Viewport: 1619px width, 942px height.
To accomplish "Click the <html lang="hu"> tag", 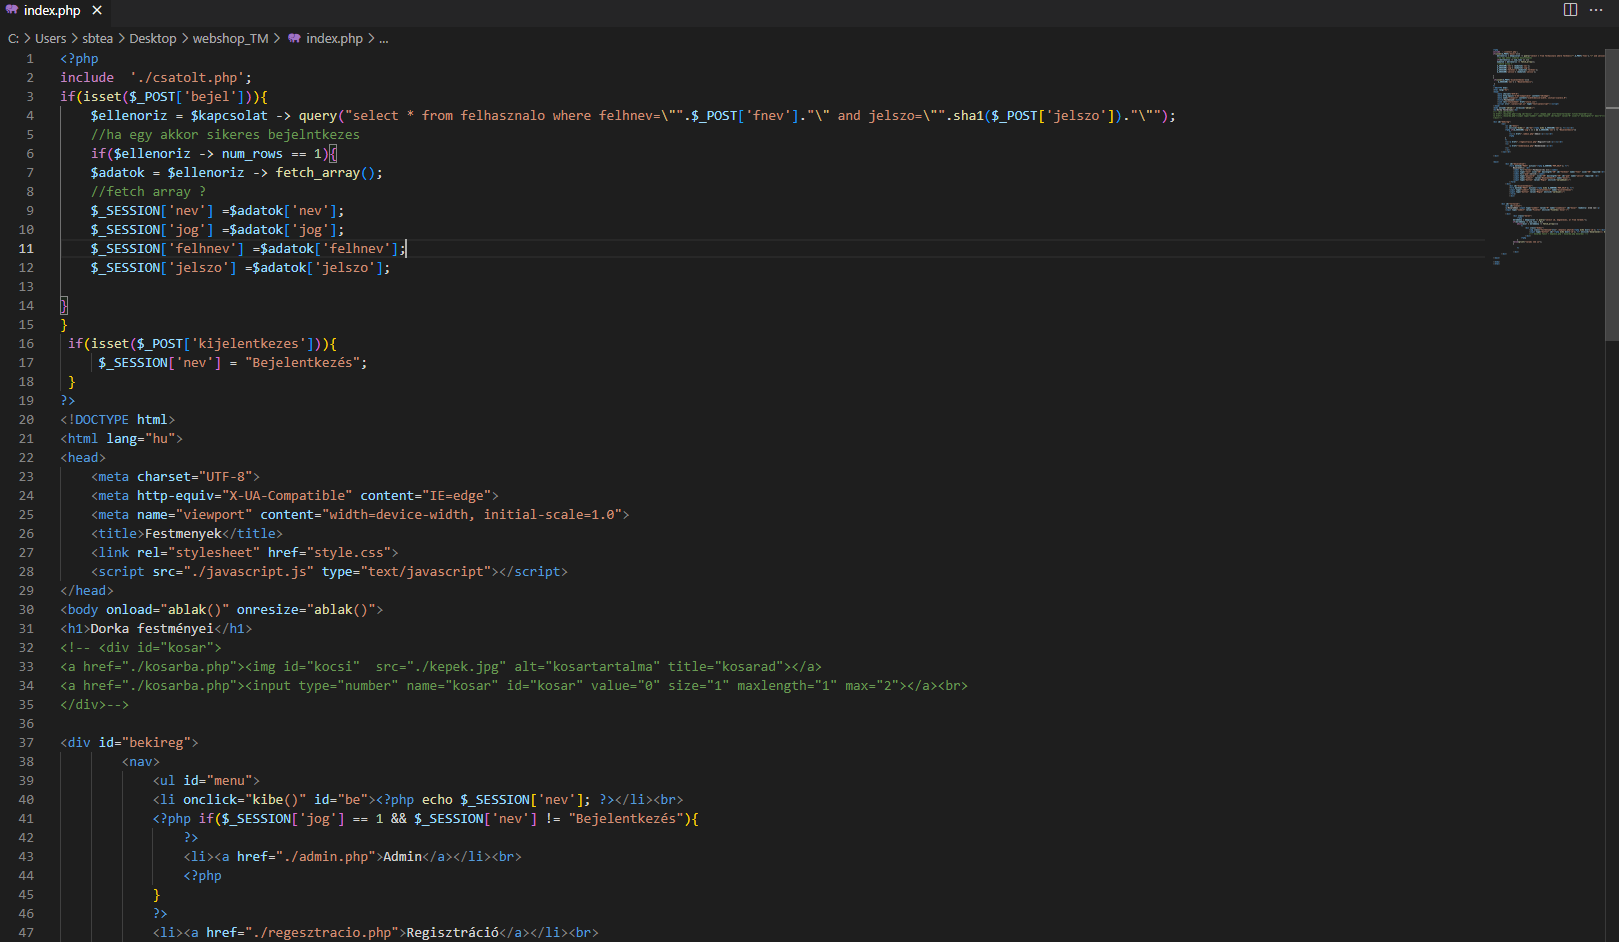I will pos(121,439).
